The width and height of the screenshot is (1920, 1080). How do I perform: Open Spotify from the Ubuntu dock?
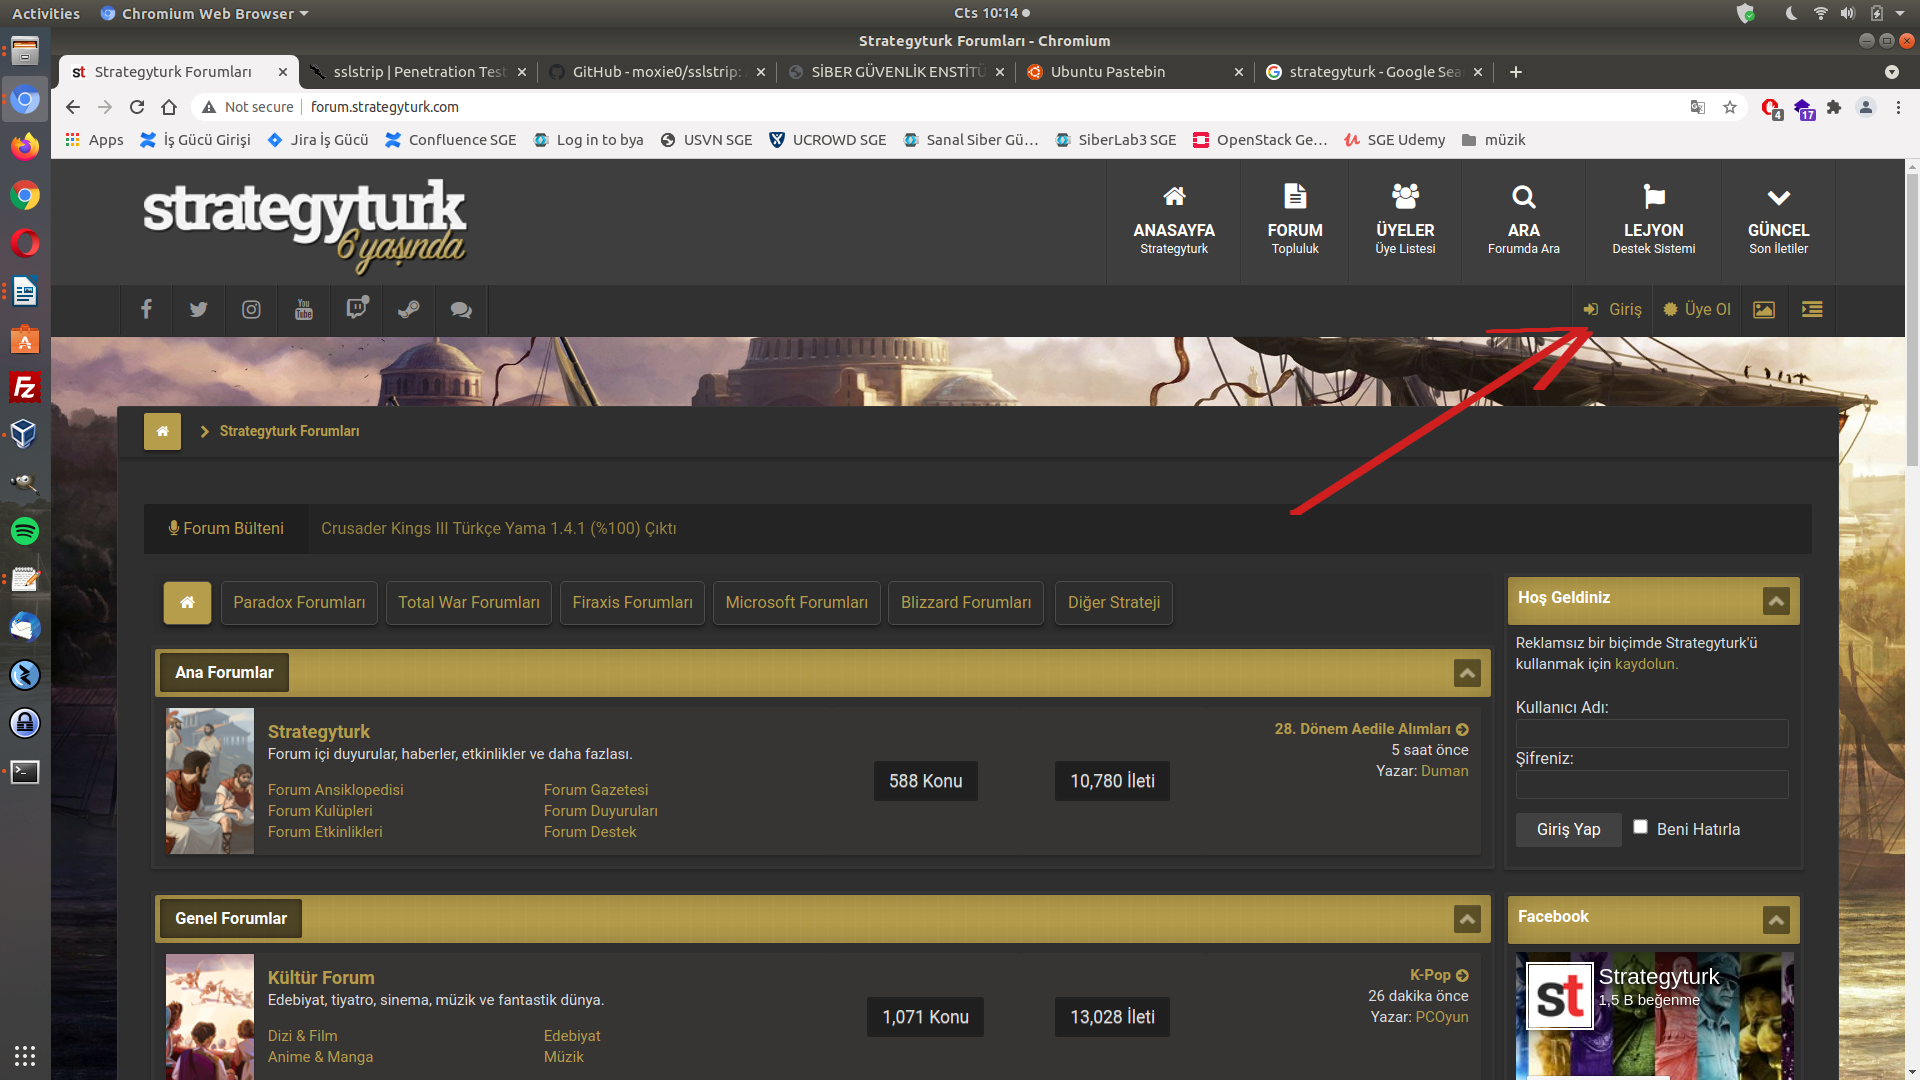click(25, 531)
